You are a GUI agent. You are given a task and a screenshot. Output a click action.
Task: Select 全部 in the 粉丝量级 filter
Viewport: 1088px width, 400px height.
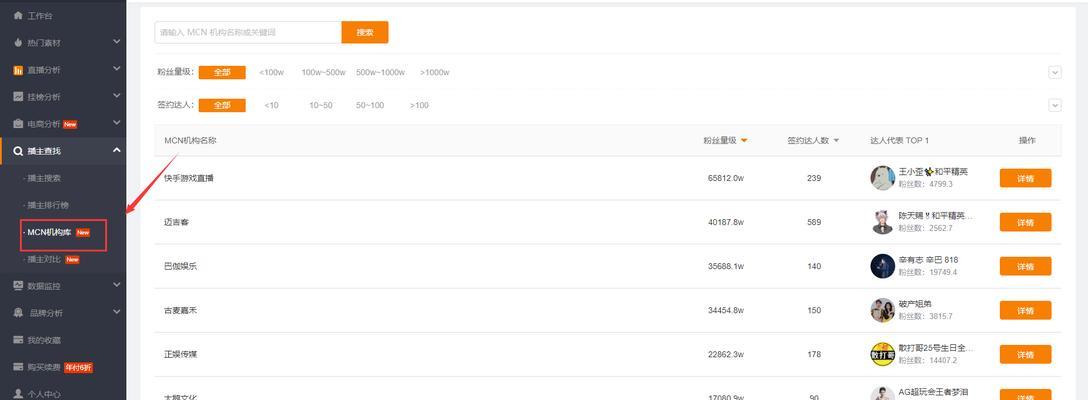coord(222,72)
